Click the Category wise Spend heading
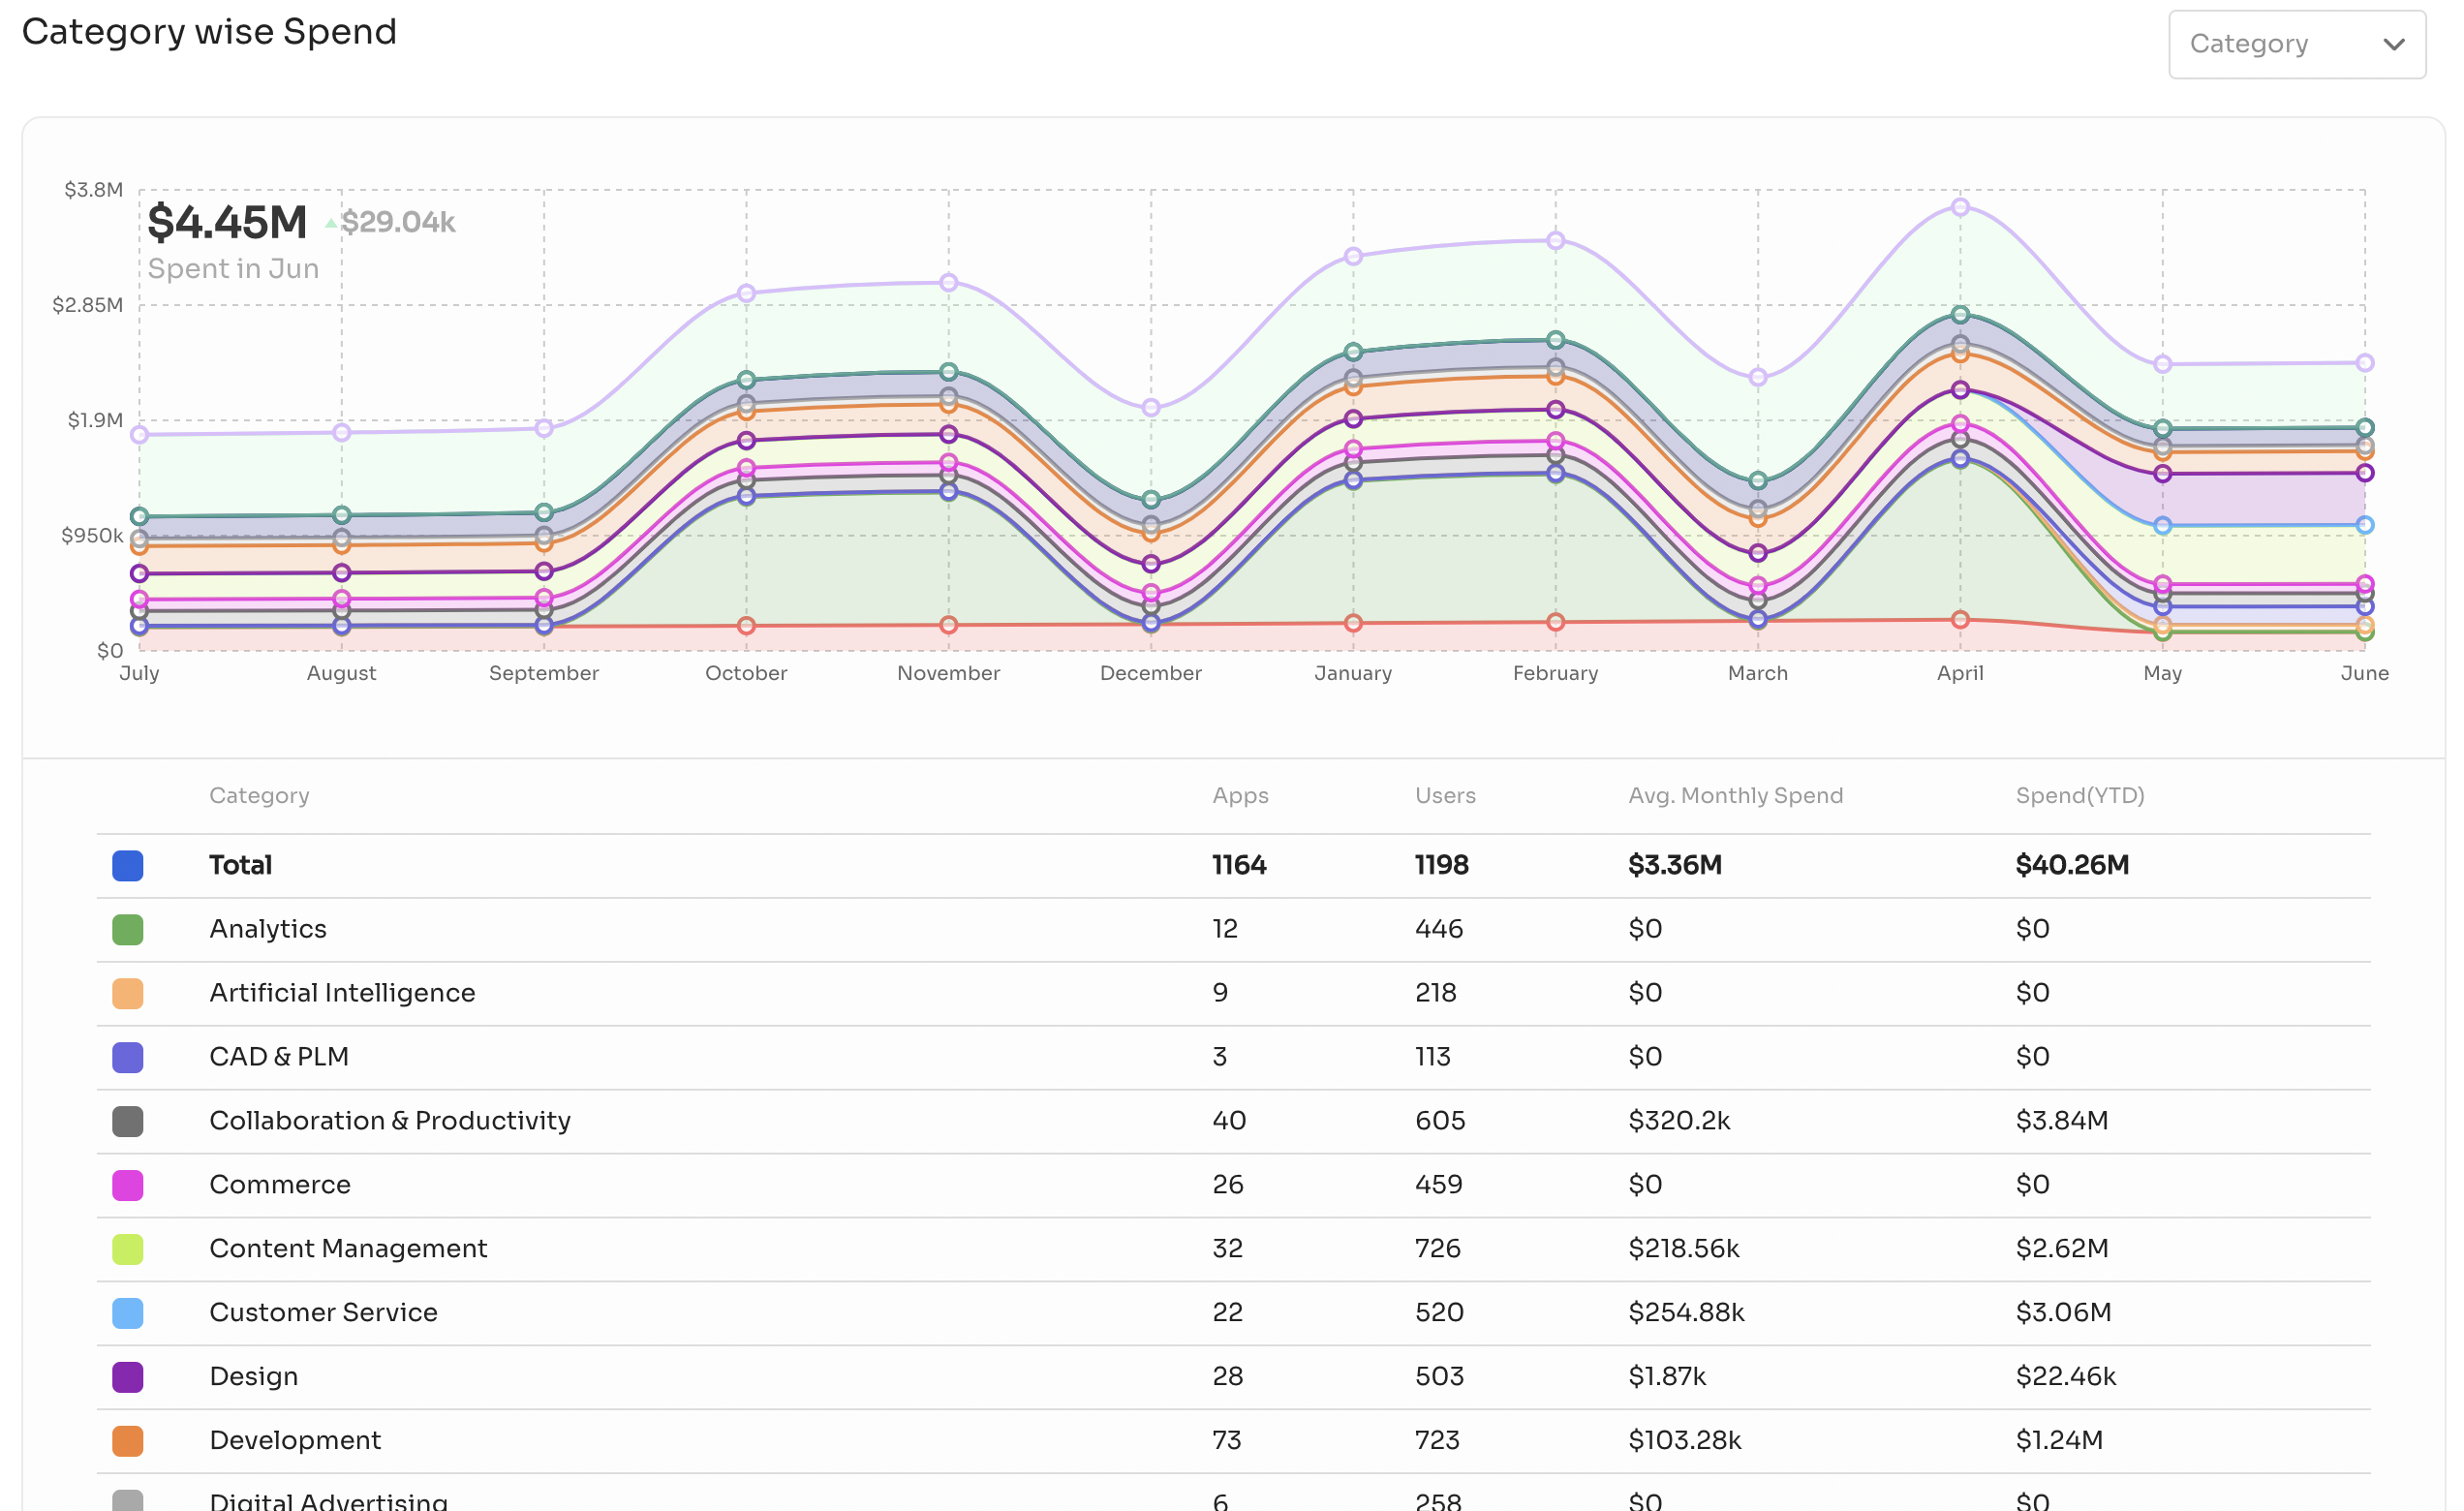Screen dimensions: 2464x1511 click(x=209, y=32)
